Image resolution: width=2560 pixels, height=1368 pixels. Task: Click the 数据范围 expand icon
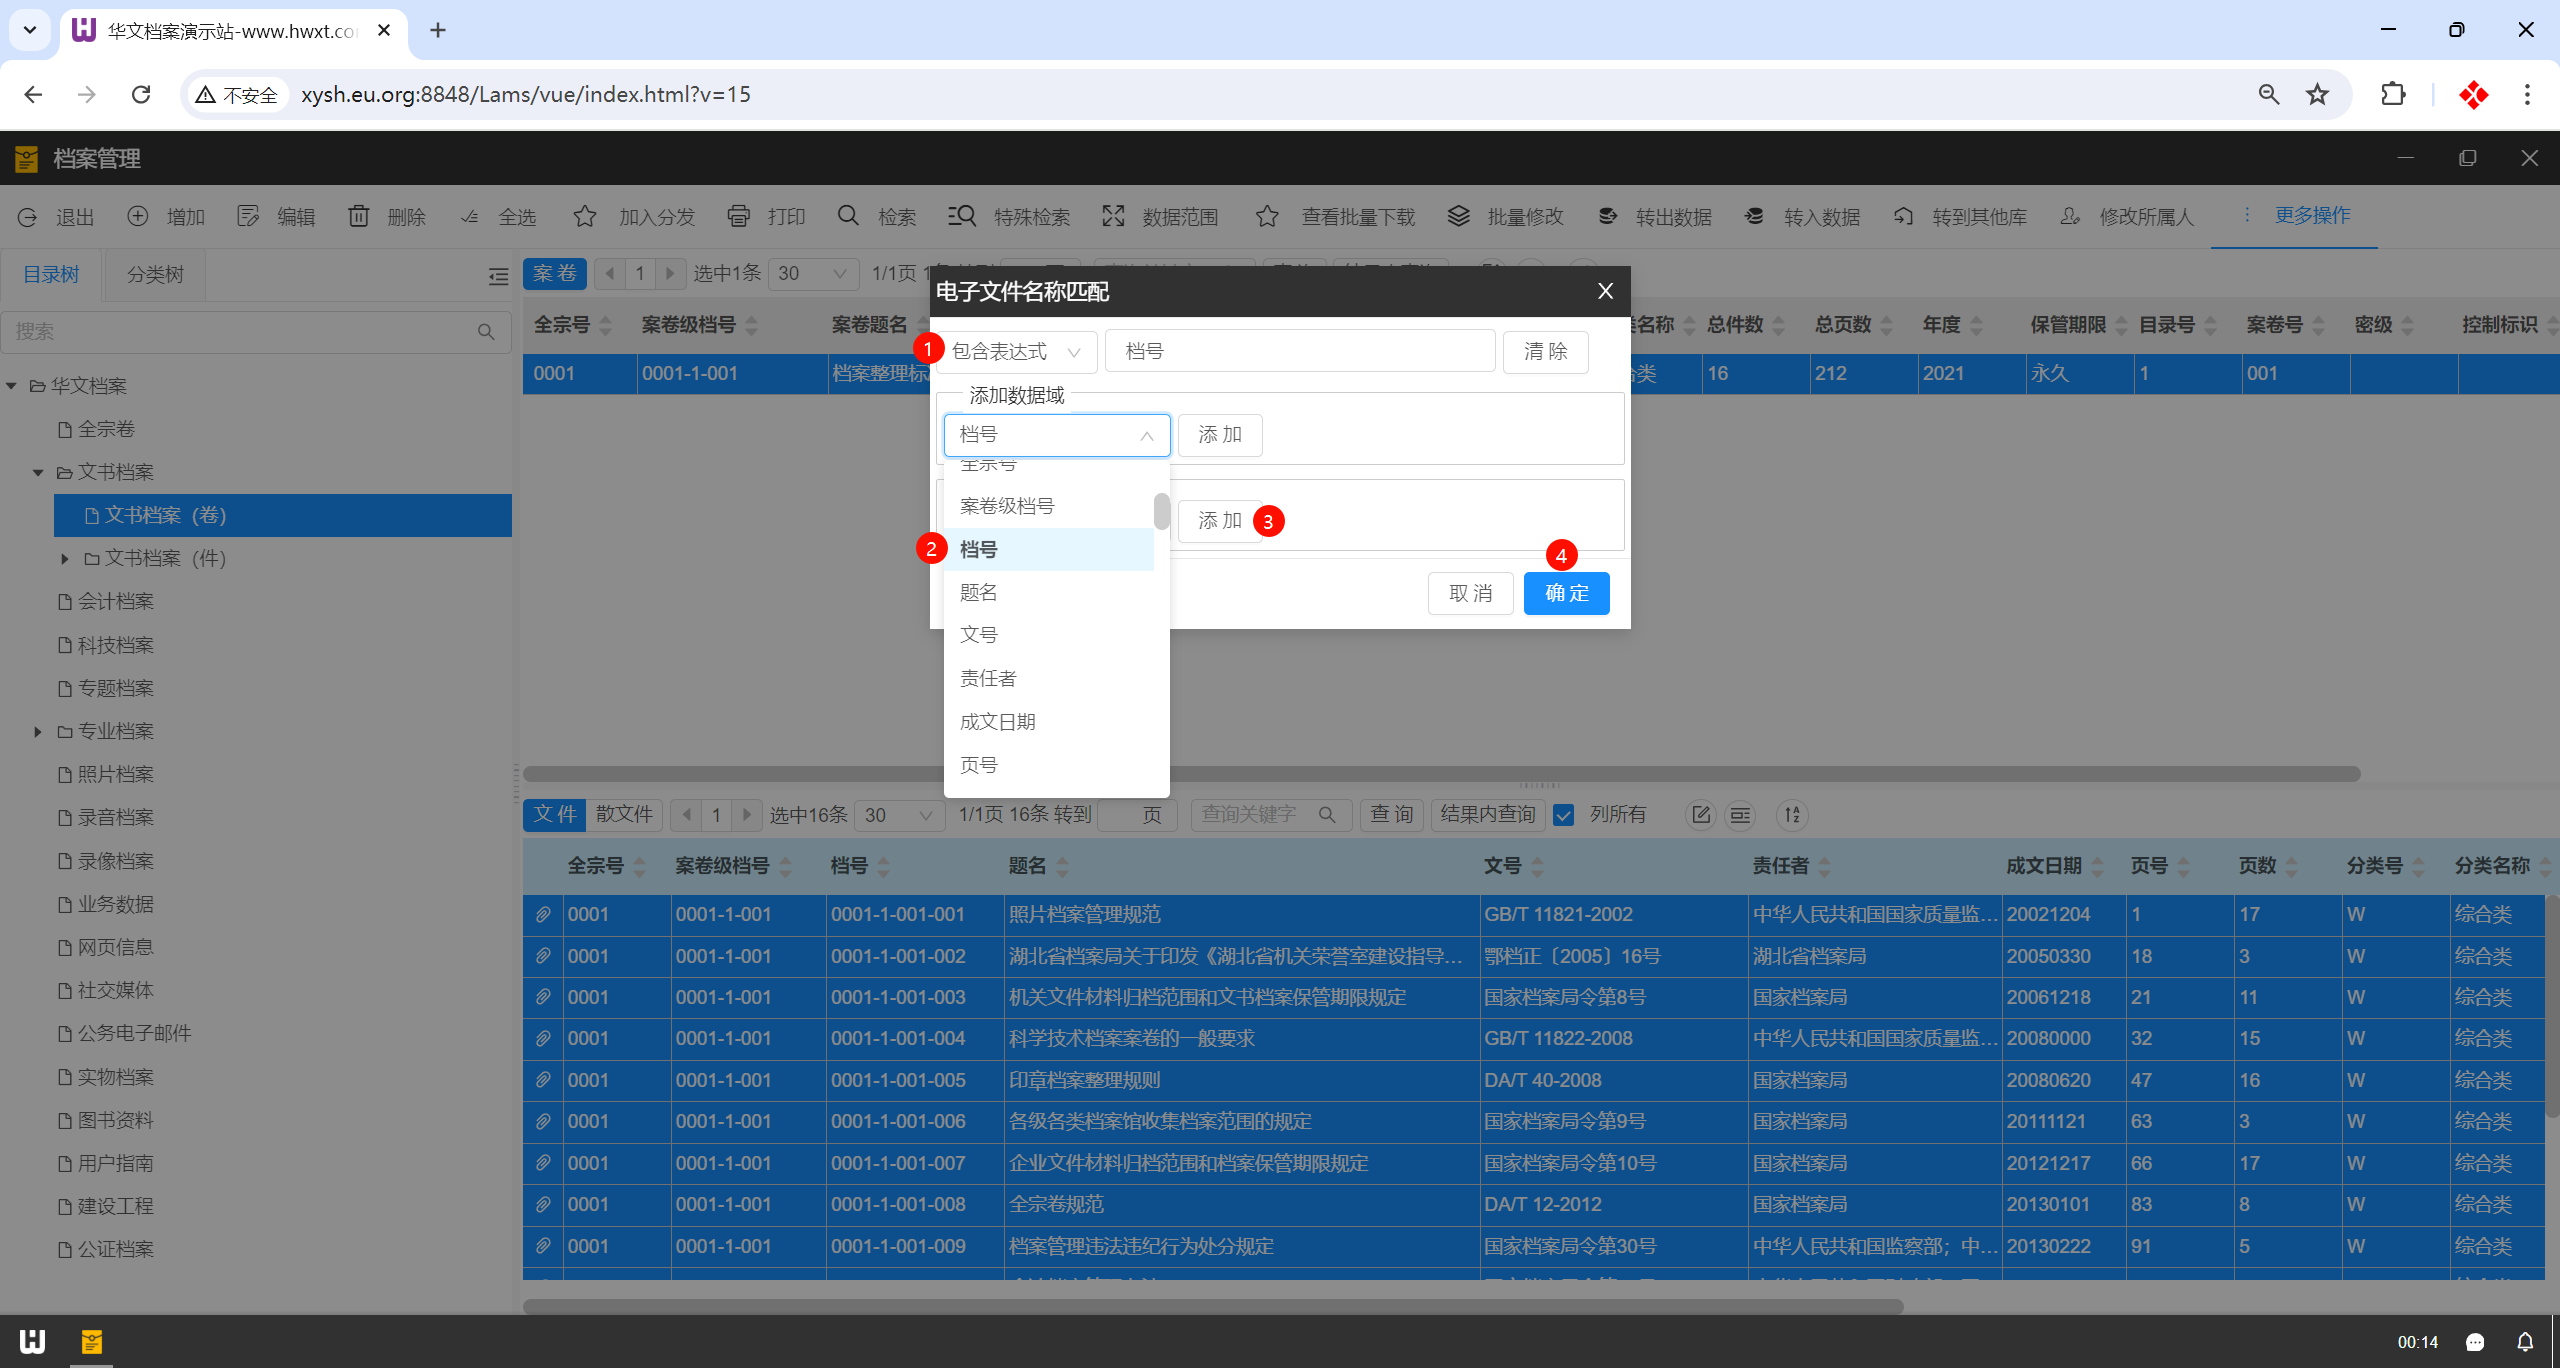(1113, 216)
